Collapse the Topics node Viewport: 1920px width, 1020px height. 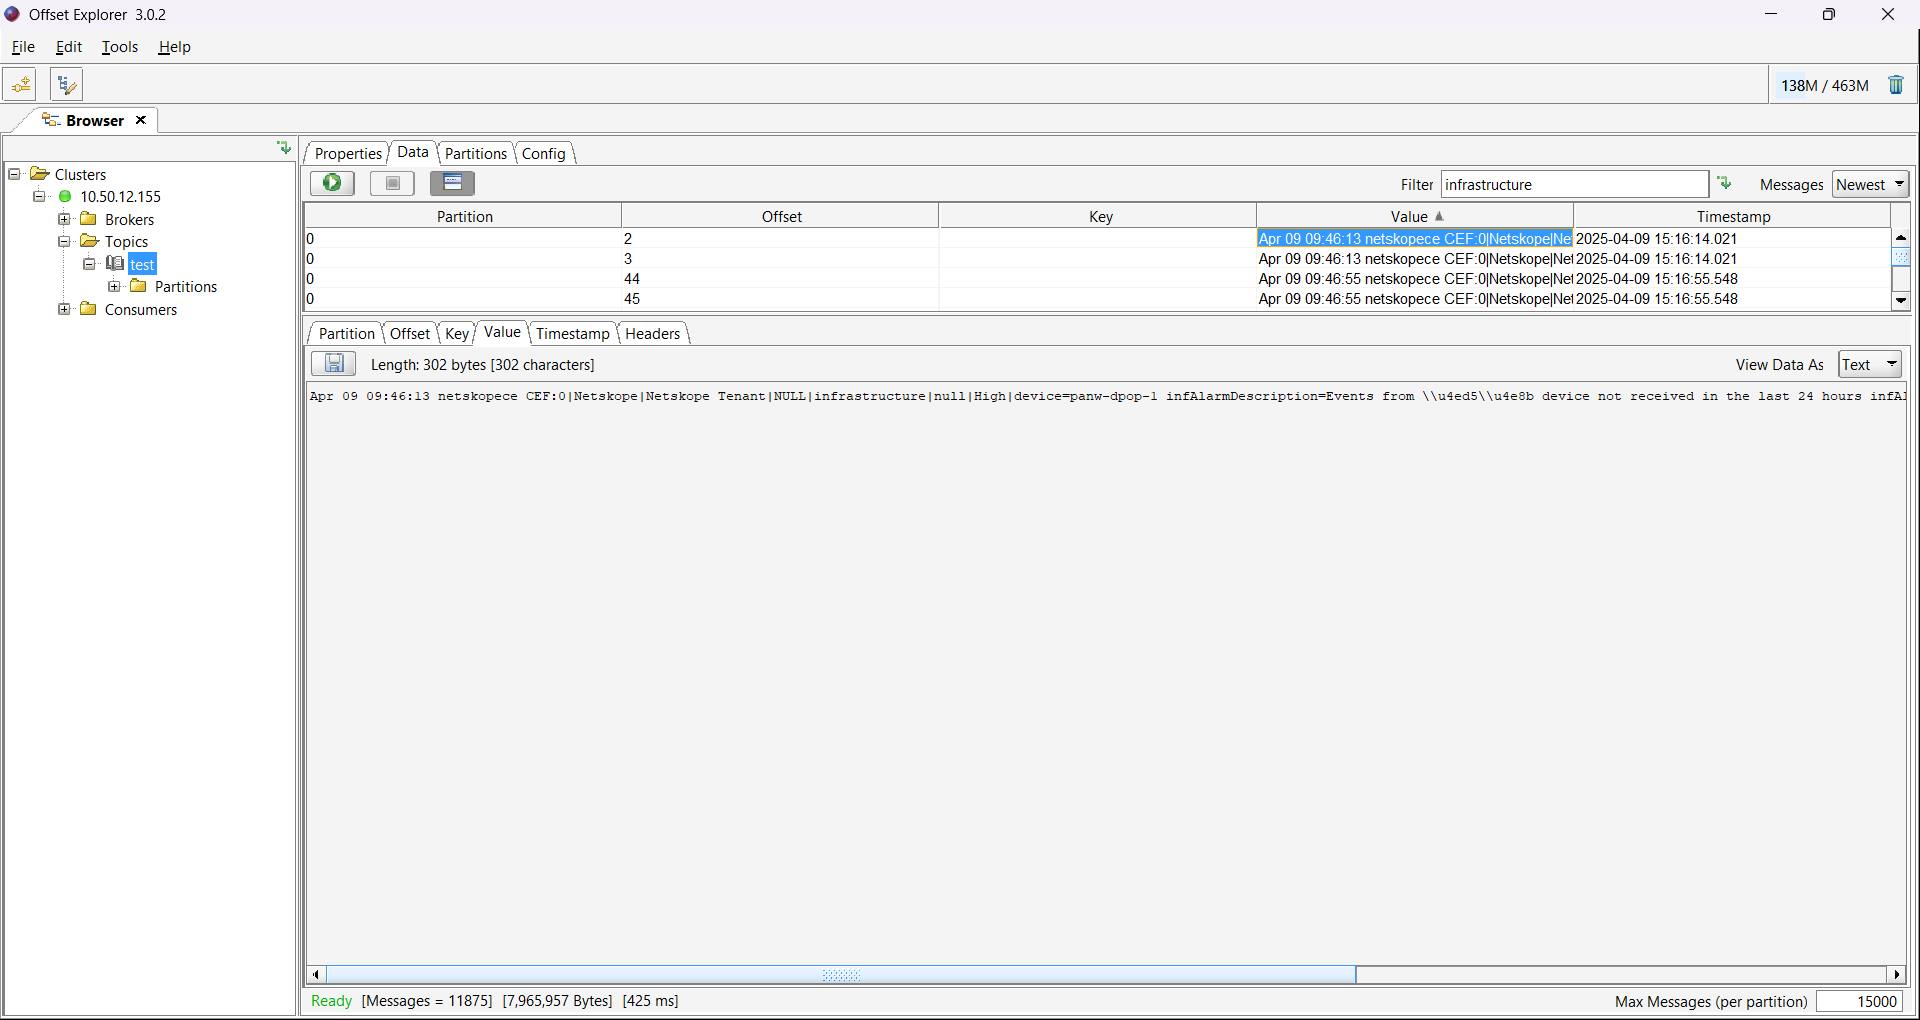click(64, 241)
